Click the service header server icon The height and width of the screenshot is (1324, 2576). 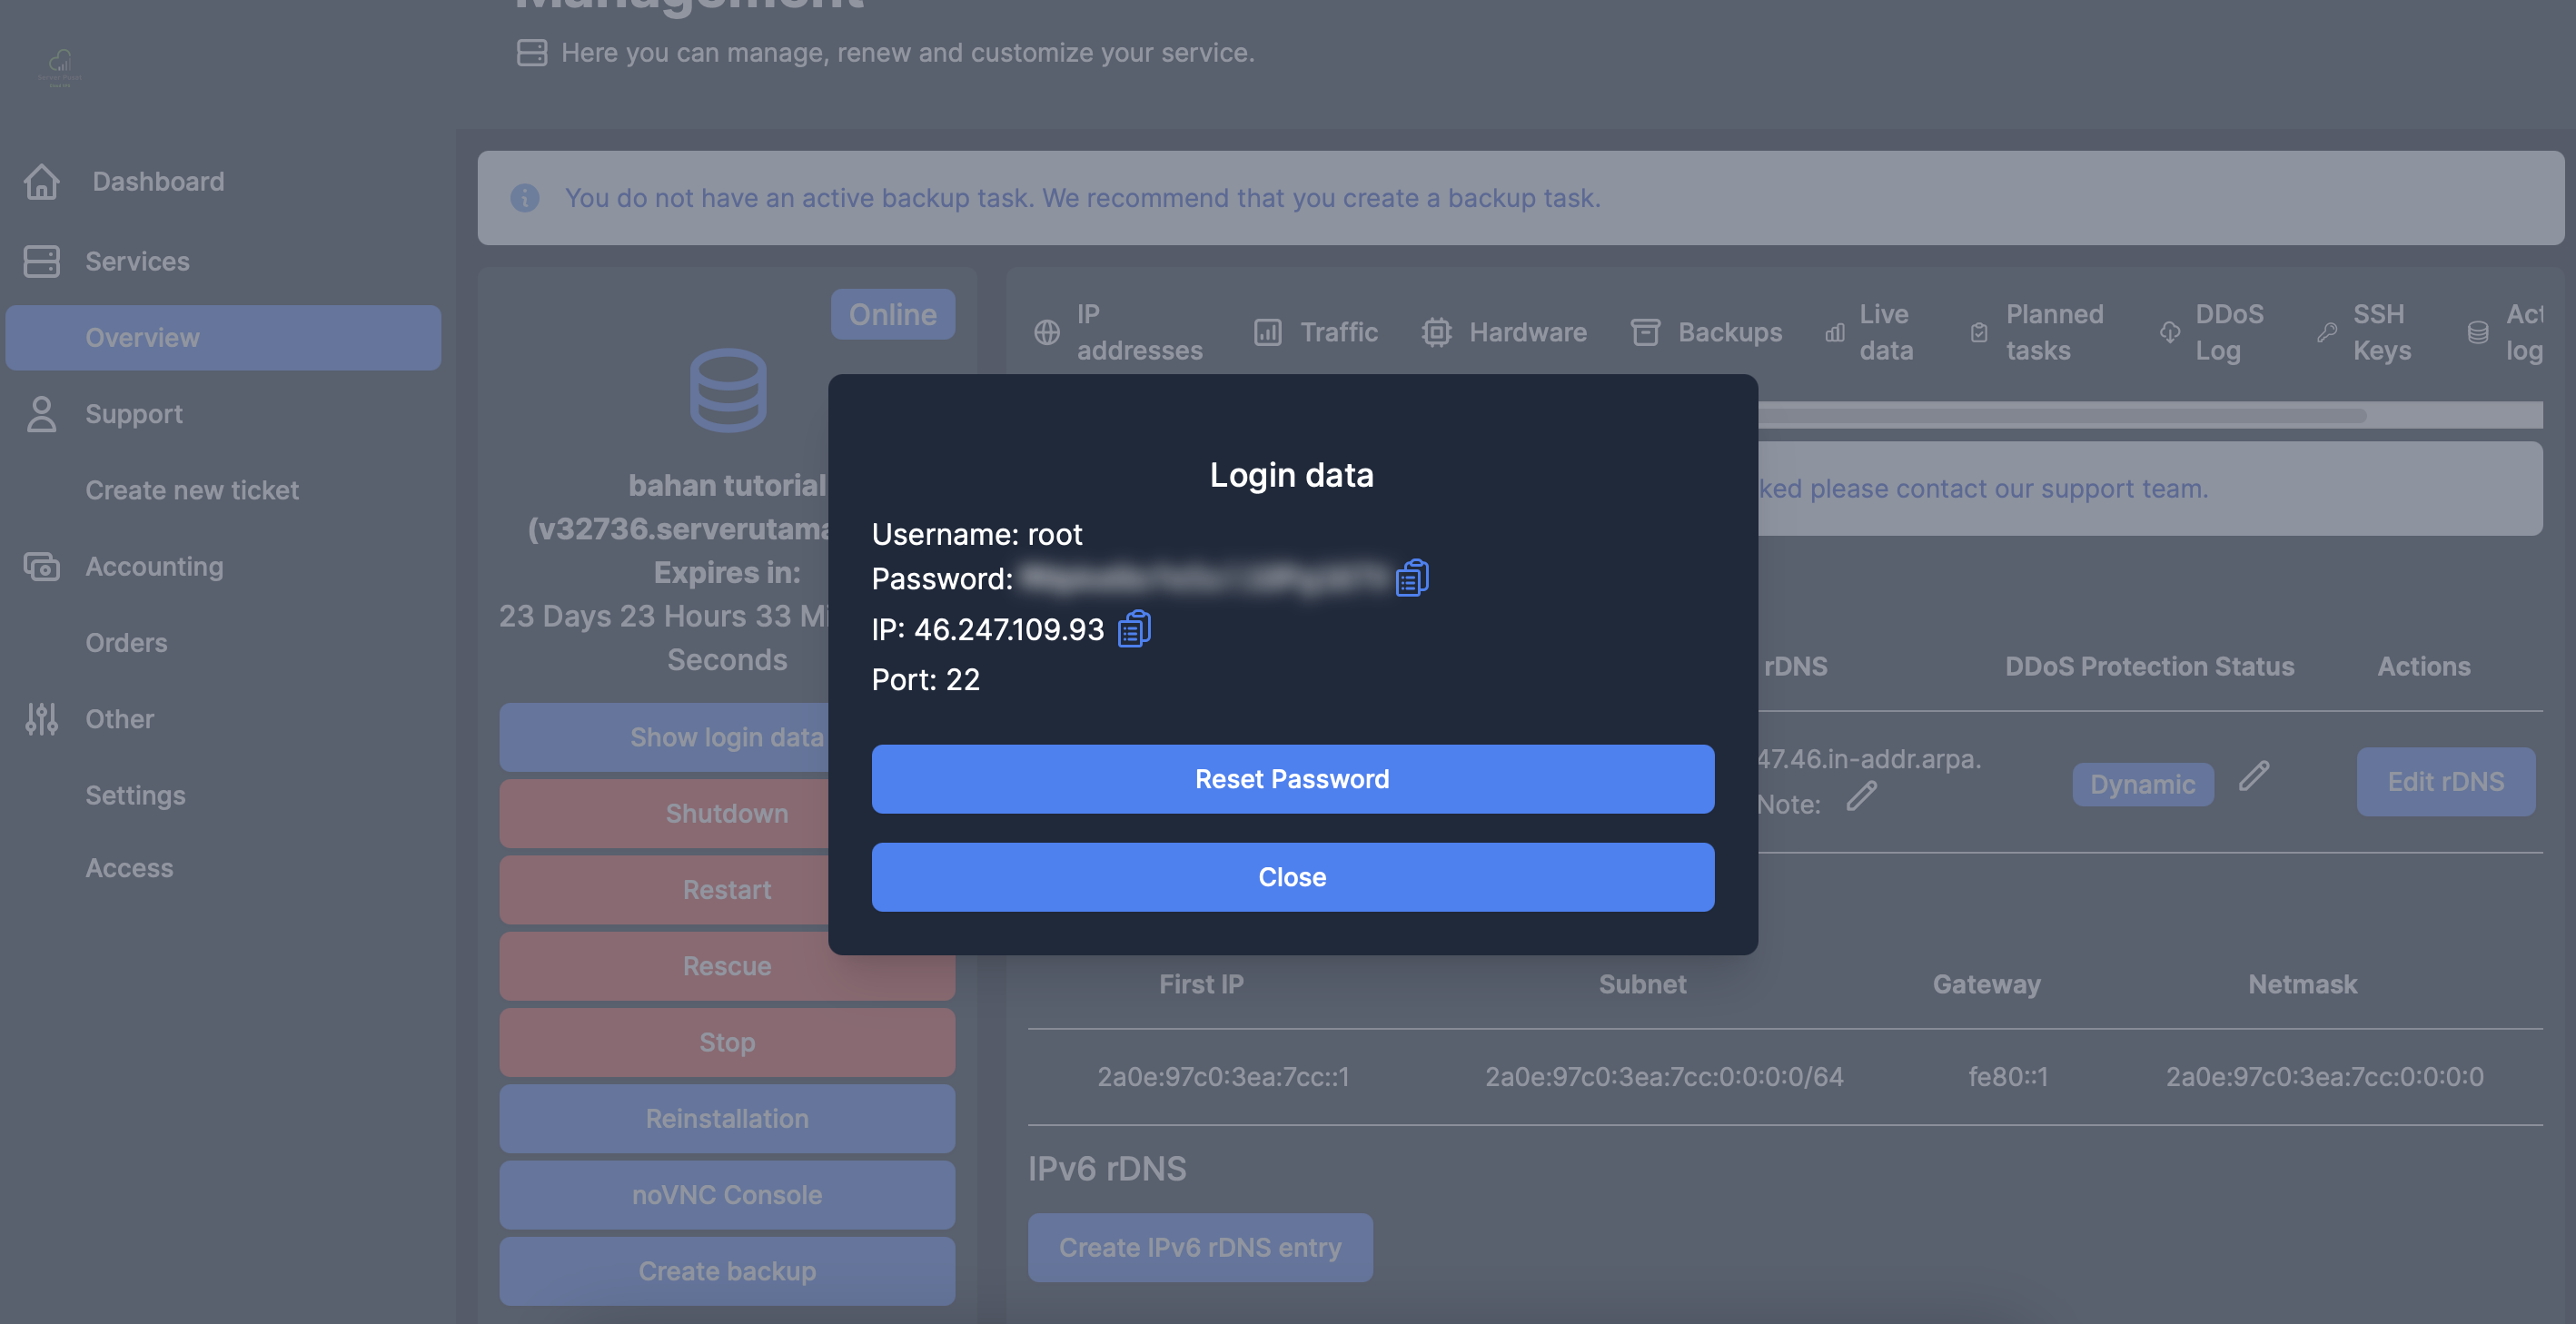pyautogui.click(x=531, y=53)
